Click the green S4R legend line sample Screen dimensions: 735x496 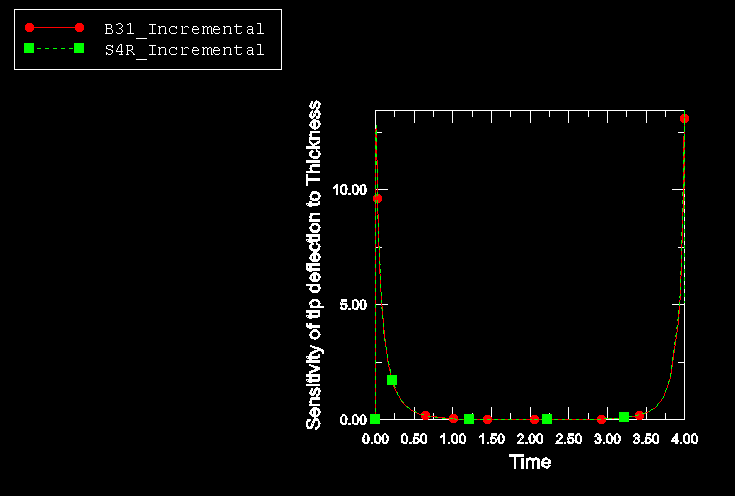click(54, 48)
